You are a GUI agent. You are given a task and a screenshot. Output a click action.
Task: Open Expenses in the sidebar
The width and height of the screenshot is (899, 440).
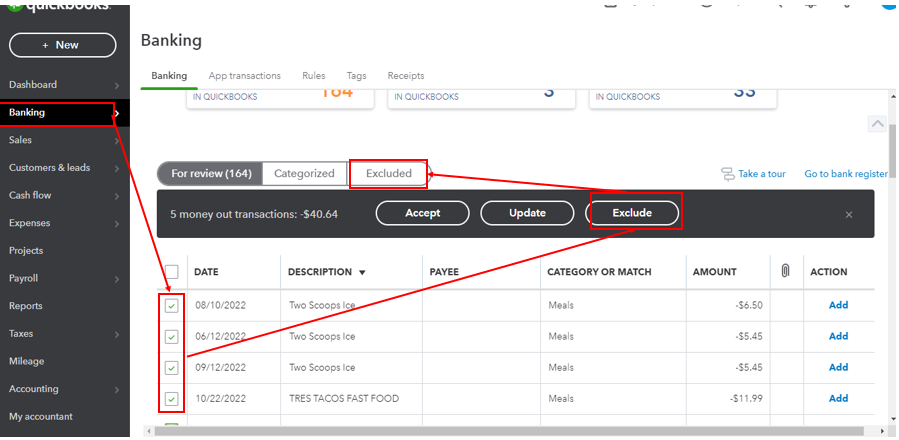[29, 223]
